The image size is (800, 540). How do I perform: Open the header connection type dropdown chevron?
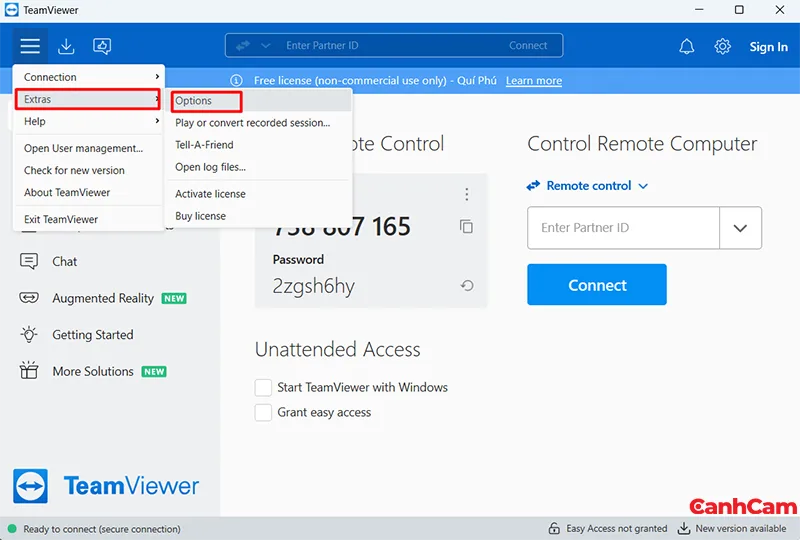(x=265, y=45)
